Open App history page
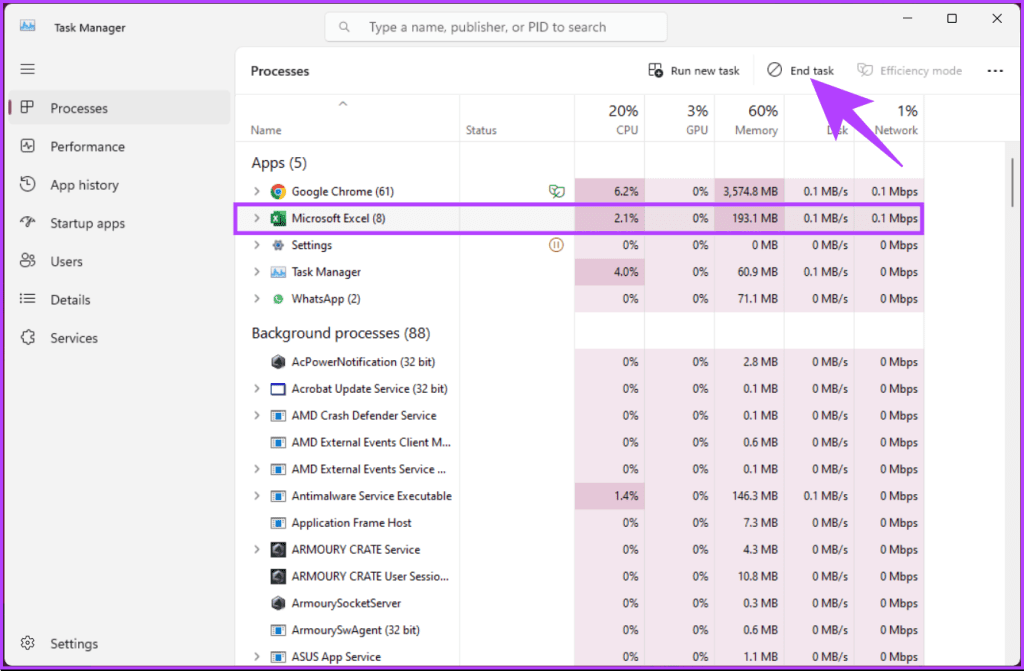Viewport: 1024px width, 671px height. point(120,185)
